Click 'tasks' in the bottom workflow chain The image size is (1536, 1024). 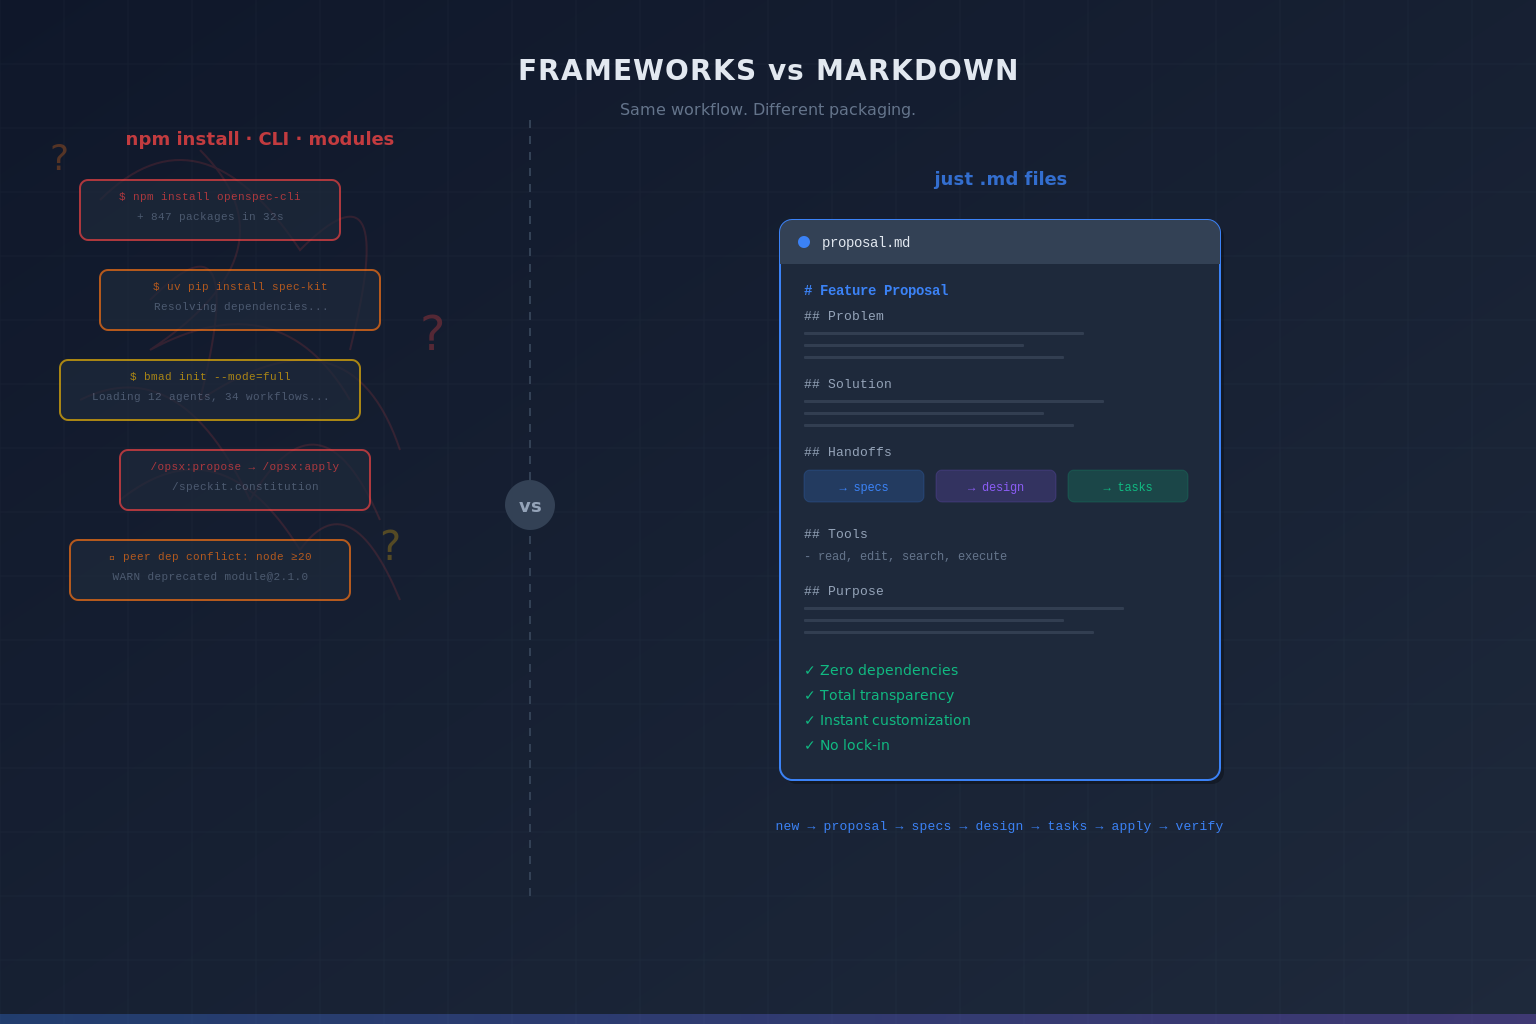coord(1068,826)
